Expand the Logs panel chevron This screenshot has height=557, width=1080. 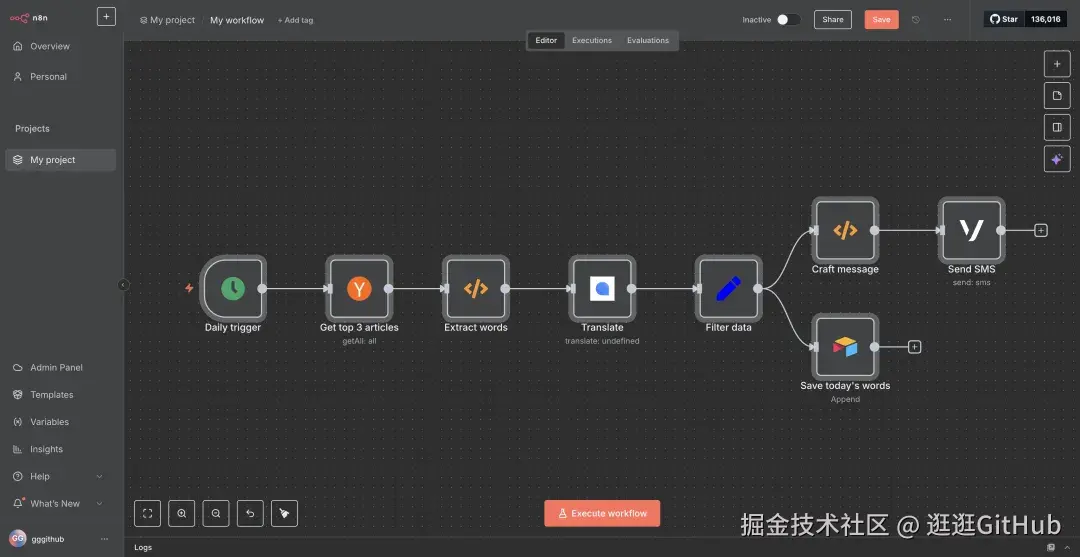tap(1067, 547)
